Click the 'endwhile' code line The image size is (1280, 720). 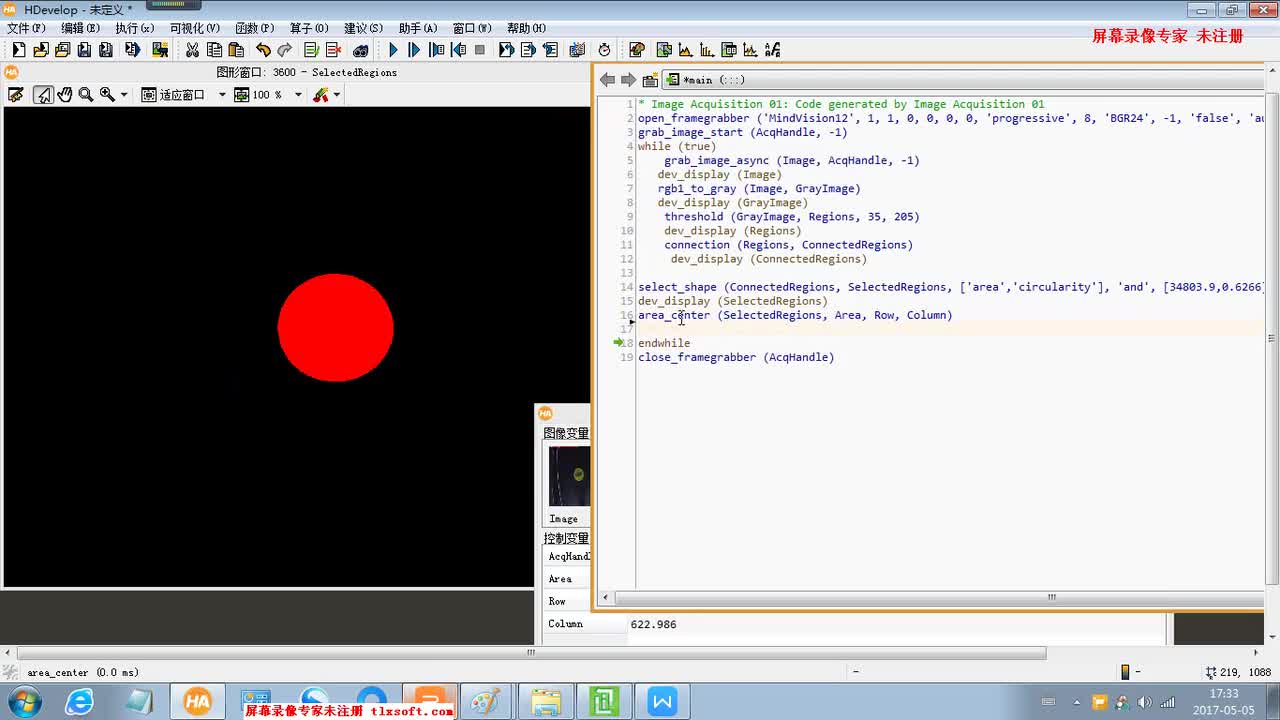[x=664, y=343]
